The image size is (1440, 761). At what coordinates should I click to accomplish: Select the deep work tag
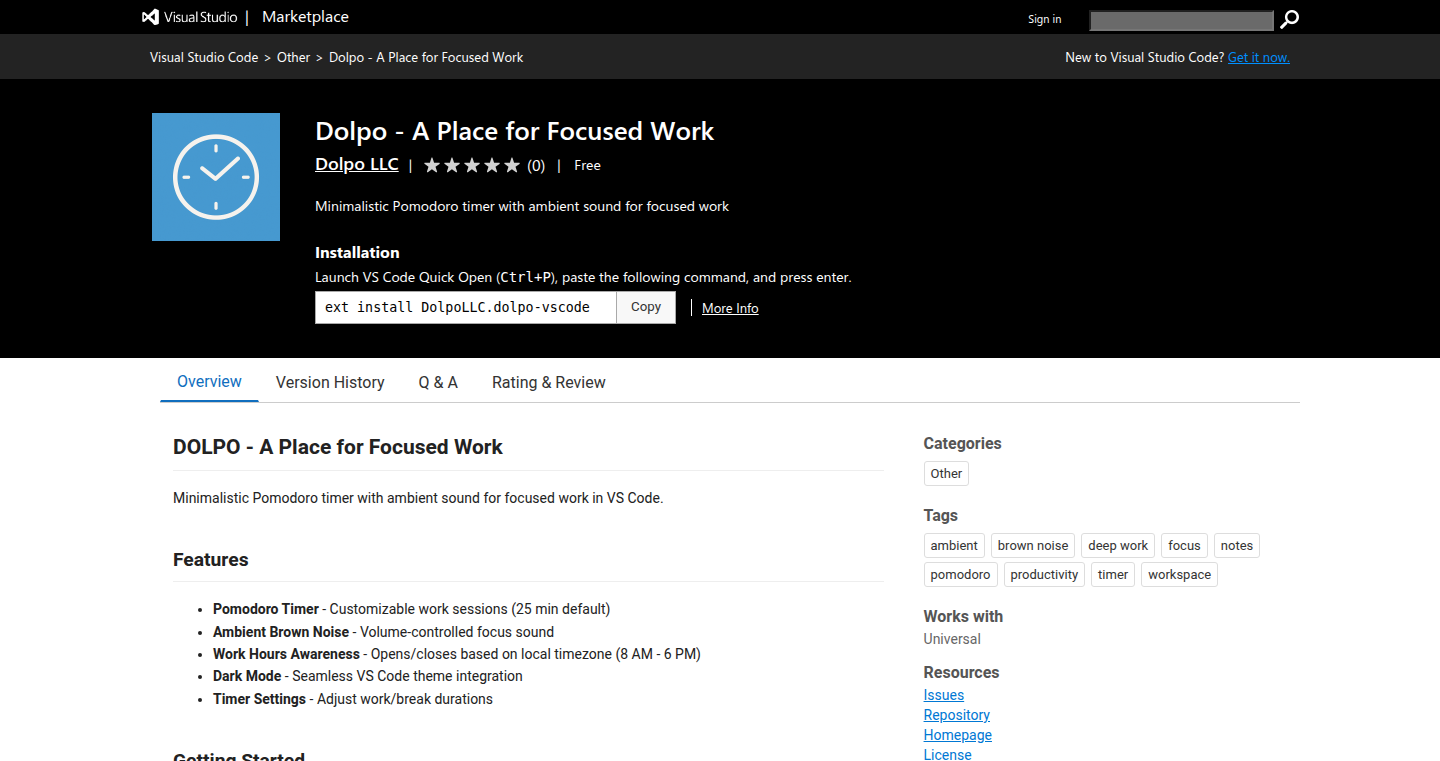click(1118, 546)
